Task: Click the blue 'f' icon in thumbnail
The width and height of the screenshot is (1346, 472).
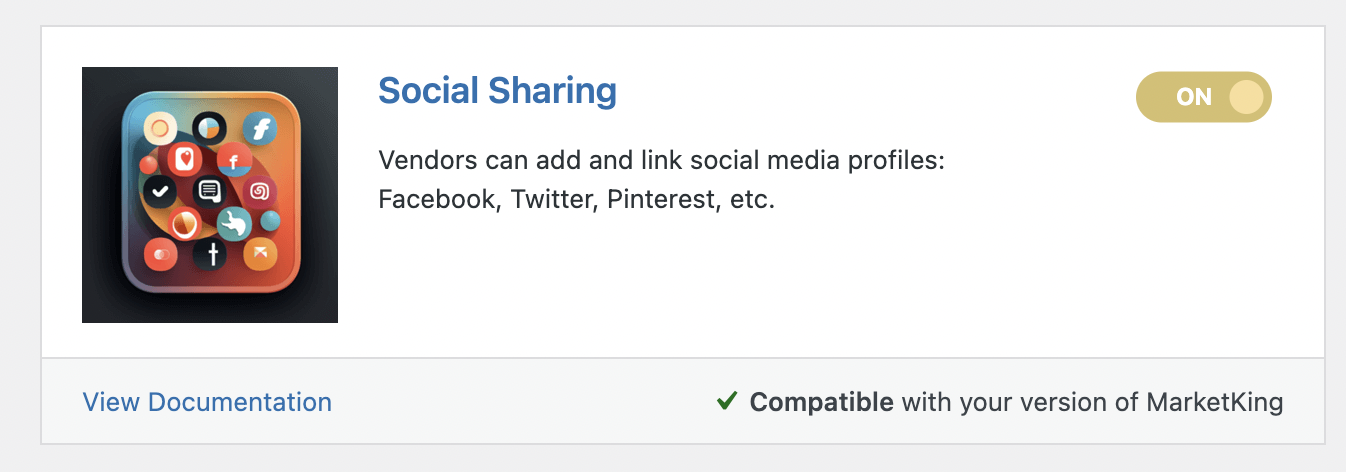Action: pyautogui.click(x=260, y=130)
